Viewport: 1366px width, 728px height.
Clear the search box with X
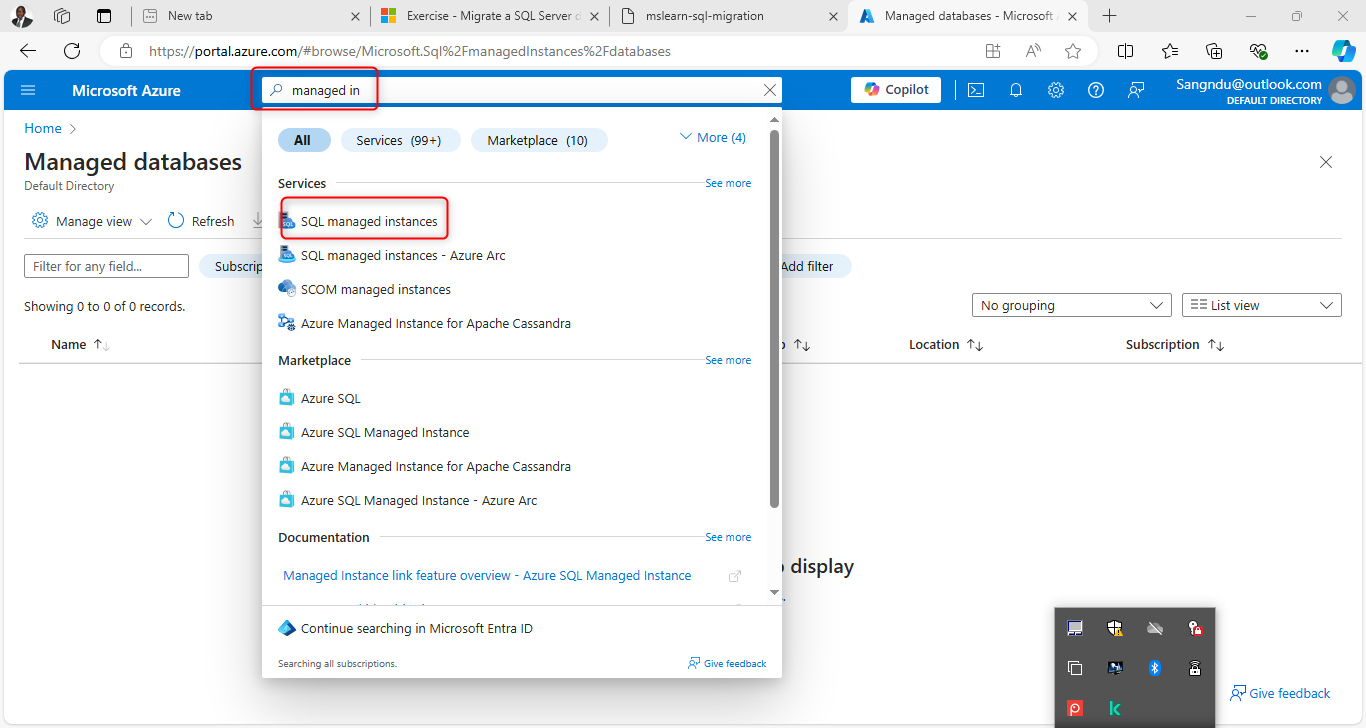(x=770, y=90)
